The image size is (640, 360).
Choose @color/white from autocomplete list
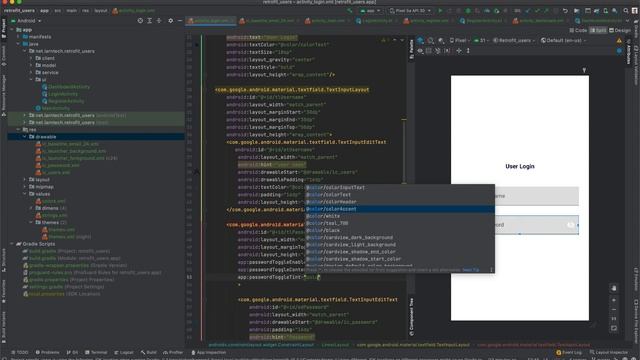pyautogui.click(x=400, y=216)
